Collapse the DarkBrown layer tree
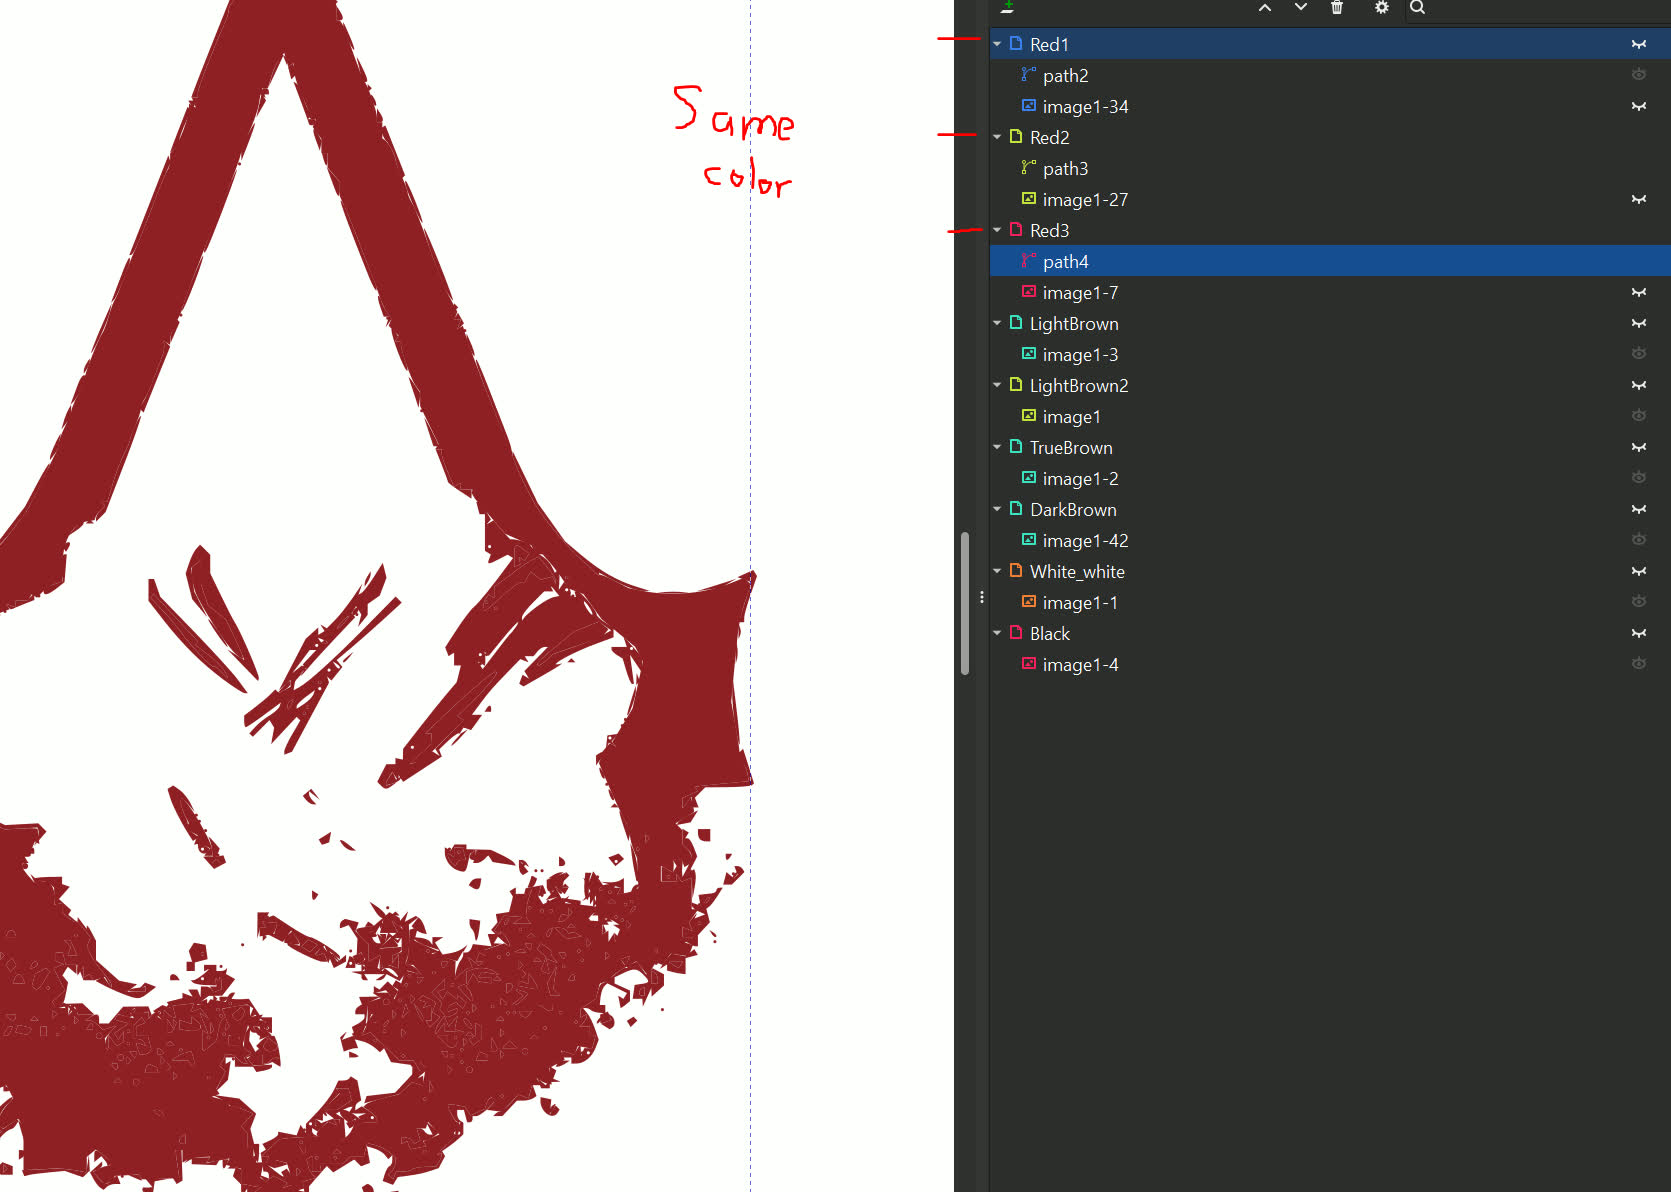This screenshot has height=1192, width=1671. coord(997,509)
